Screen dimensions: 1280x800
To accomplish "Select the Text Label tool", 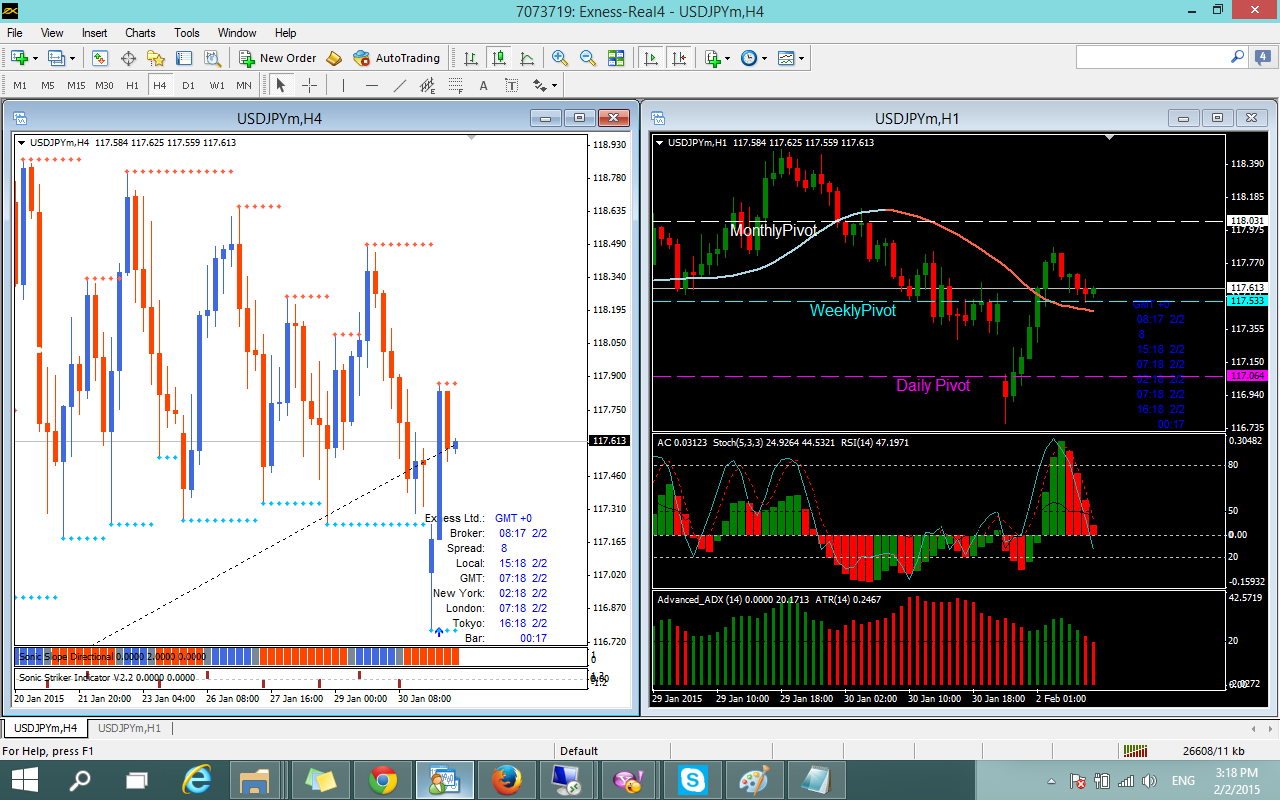I will (511, 85).
